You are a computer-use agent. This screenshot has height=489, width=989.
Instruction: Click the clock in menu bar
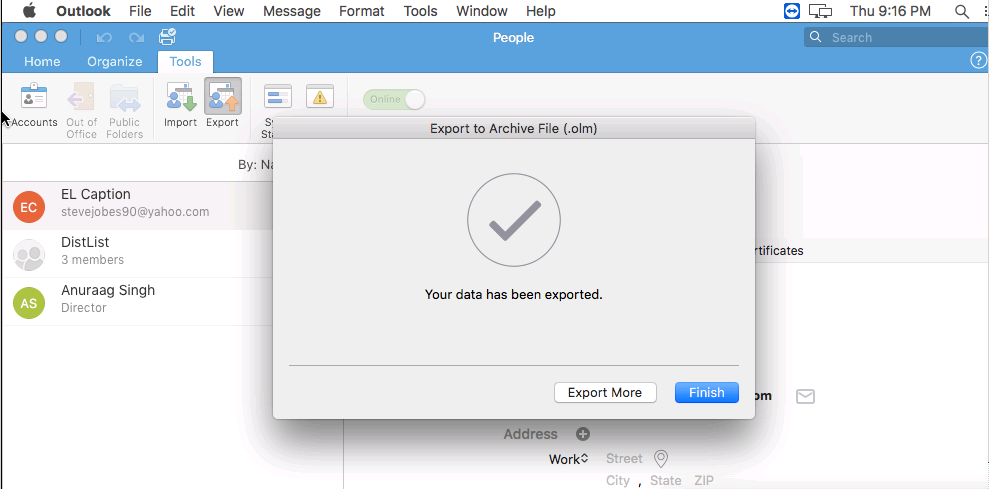tap(891, 11)
